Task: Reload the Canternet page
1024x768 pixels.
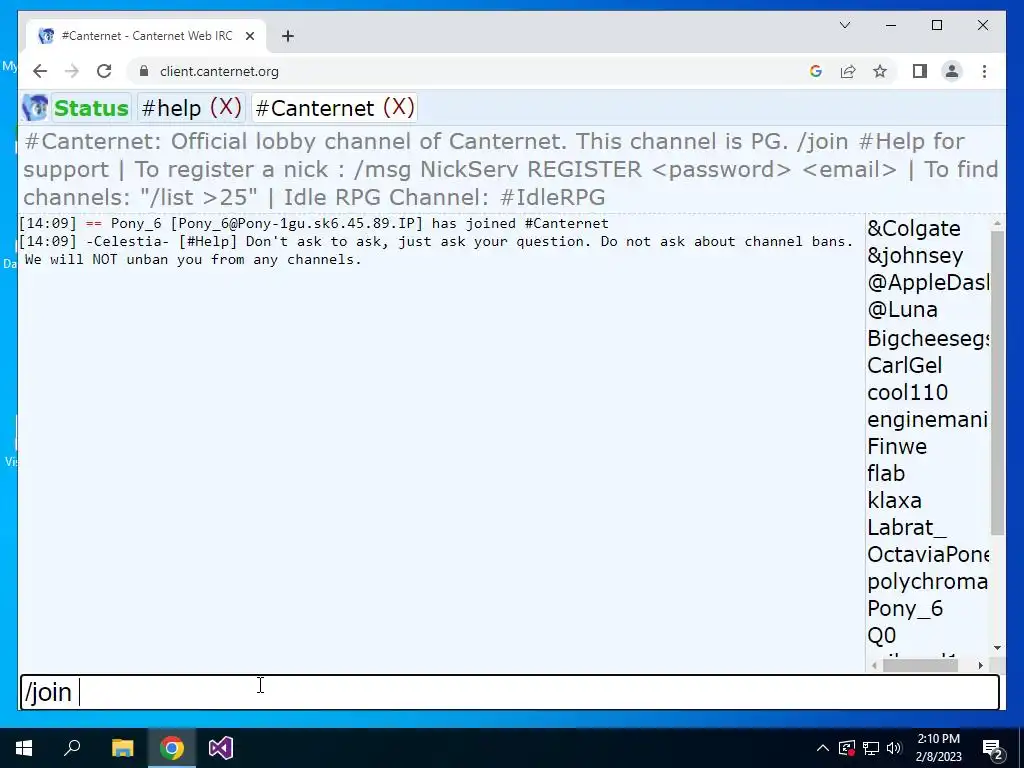Action: [x=104, y=71]
